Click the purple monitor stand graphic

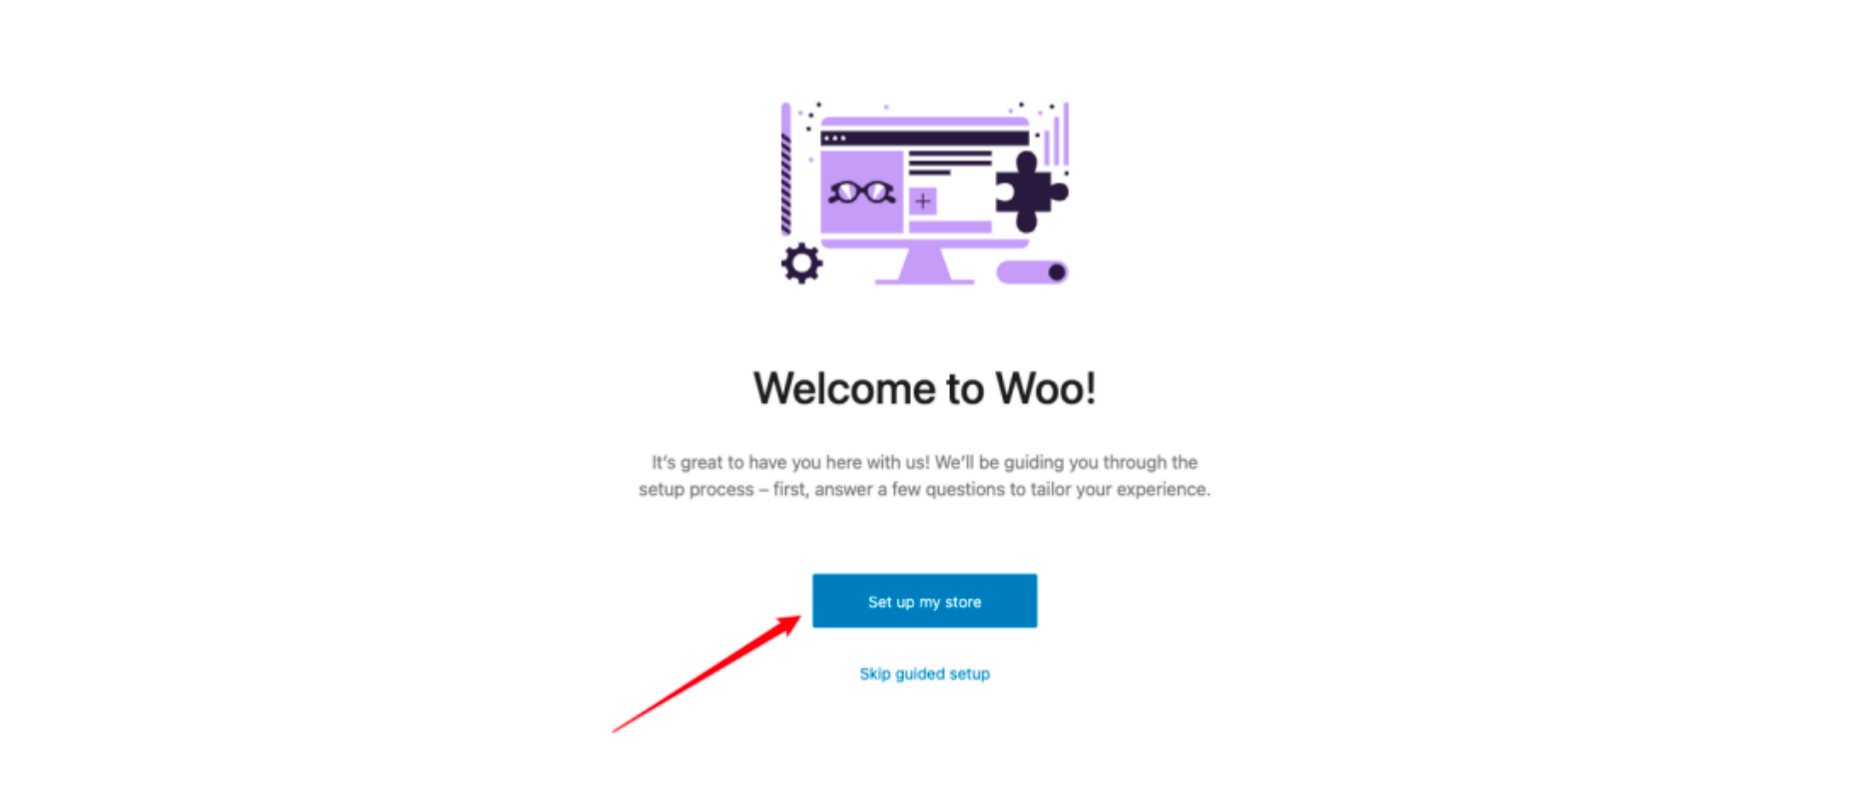coord(924,266)
